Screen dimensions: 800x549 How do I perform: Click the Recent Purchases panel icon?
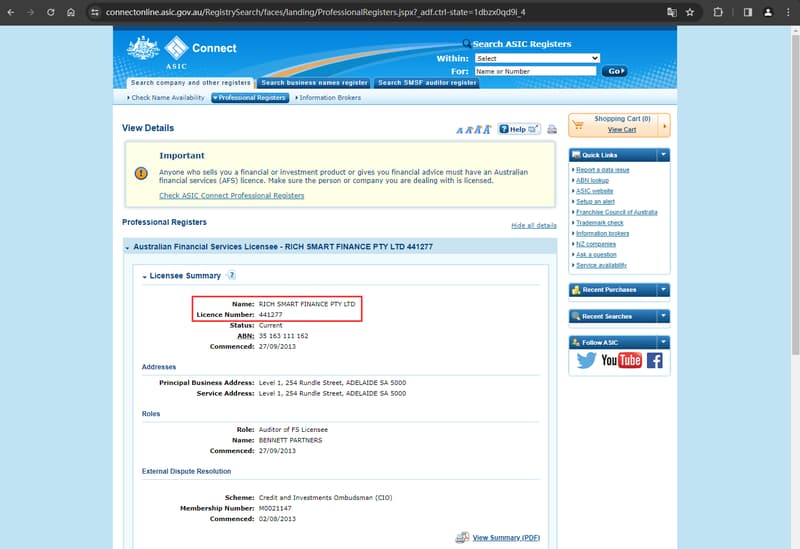coord(576,290)
